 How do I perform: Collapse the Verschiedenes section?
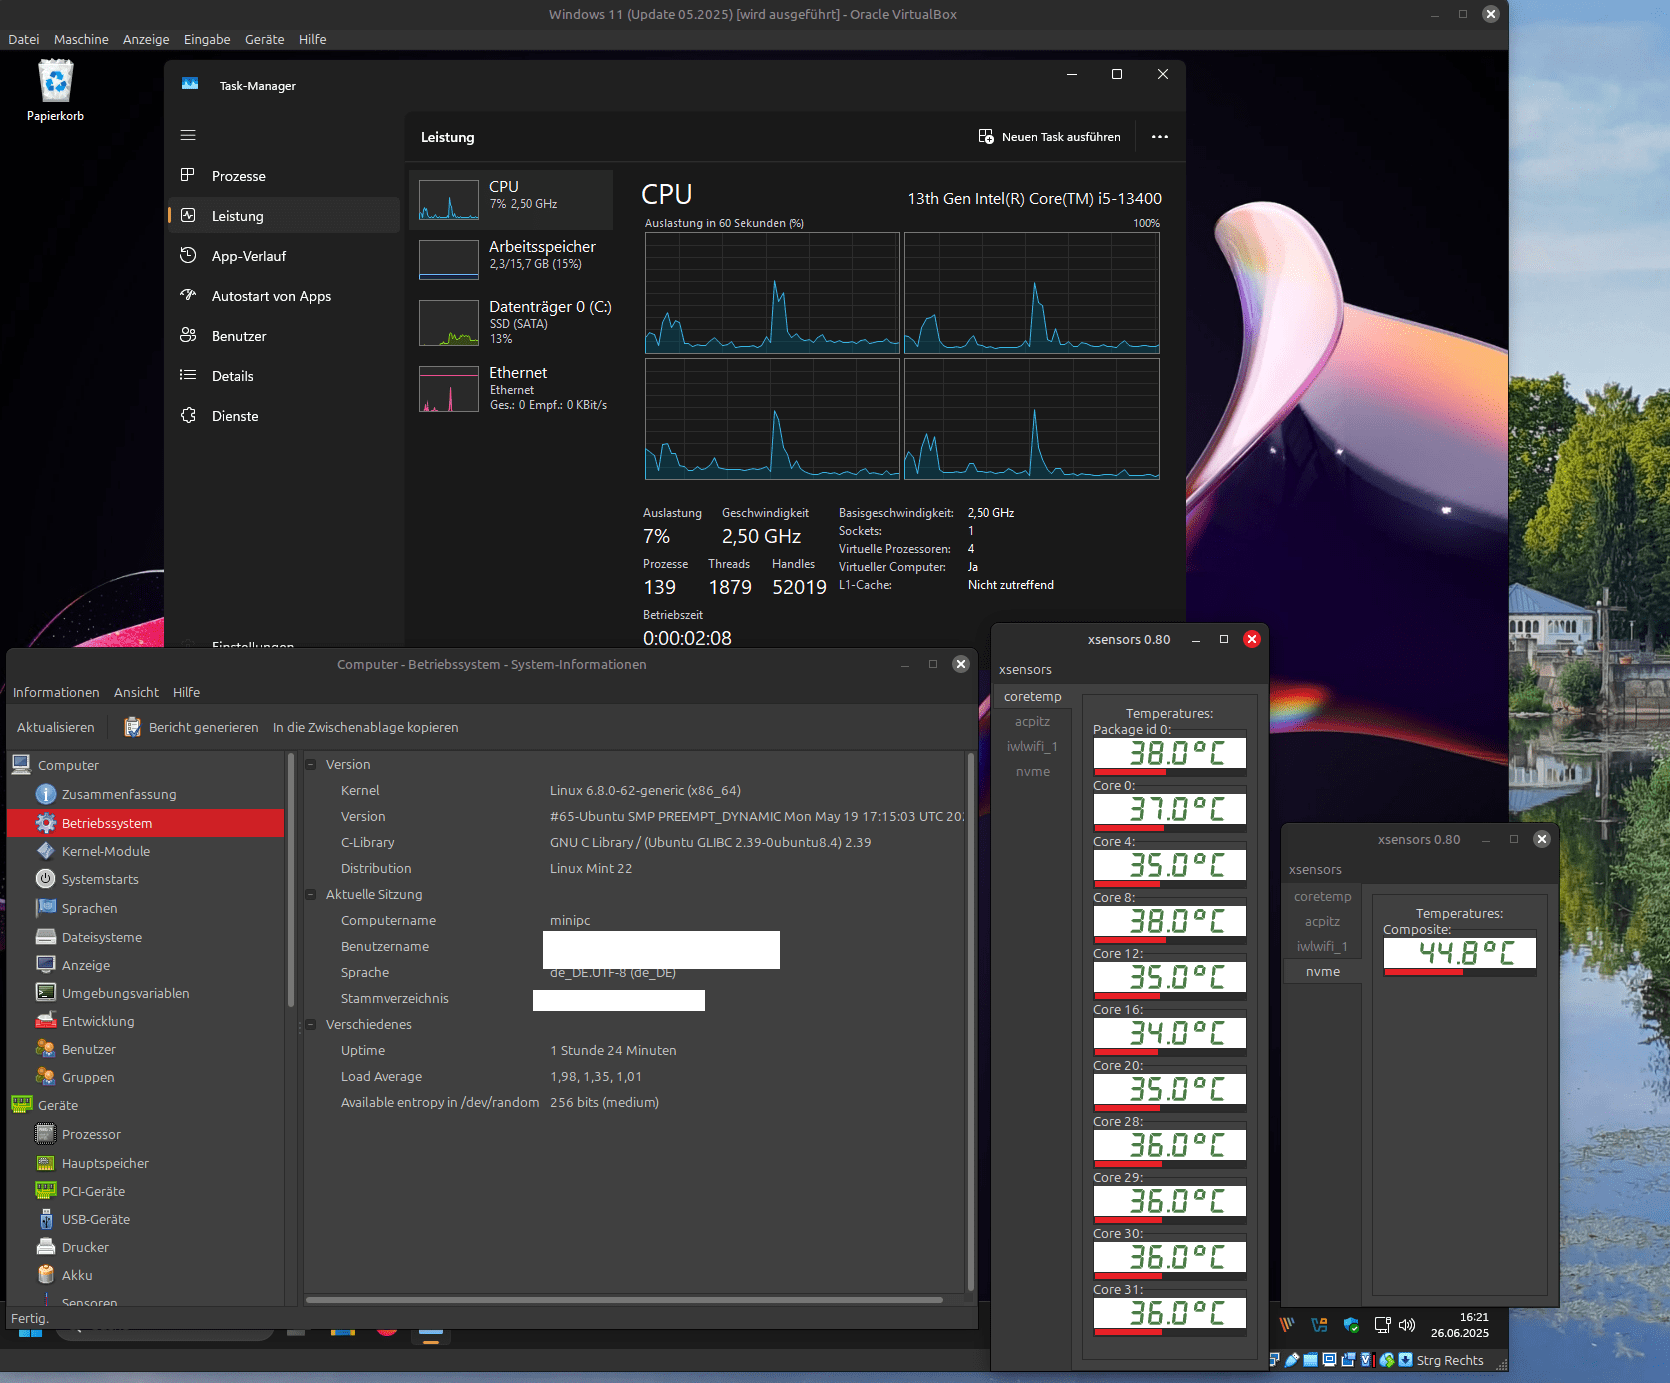pyautogui.click(x=311, y=1024)
